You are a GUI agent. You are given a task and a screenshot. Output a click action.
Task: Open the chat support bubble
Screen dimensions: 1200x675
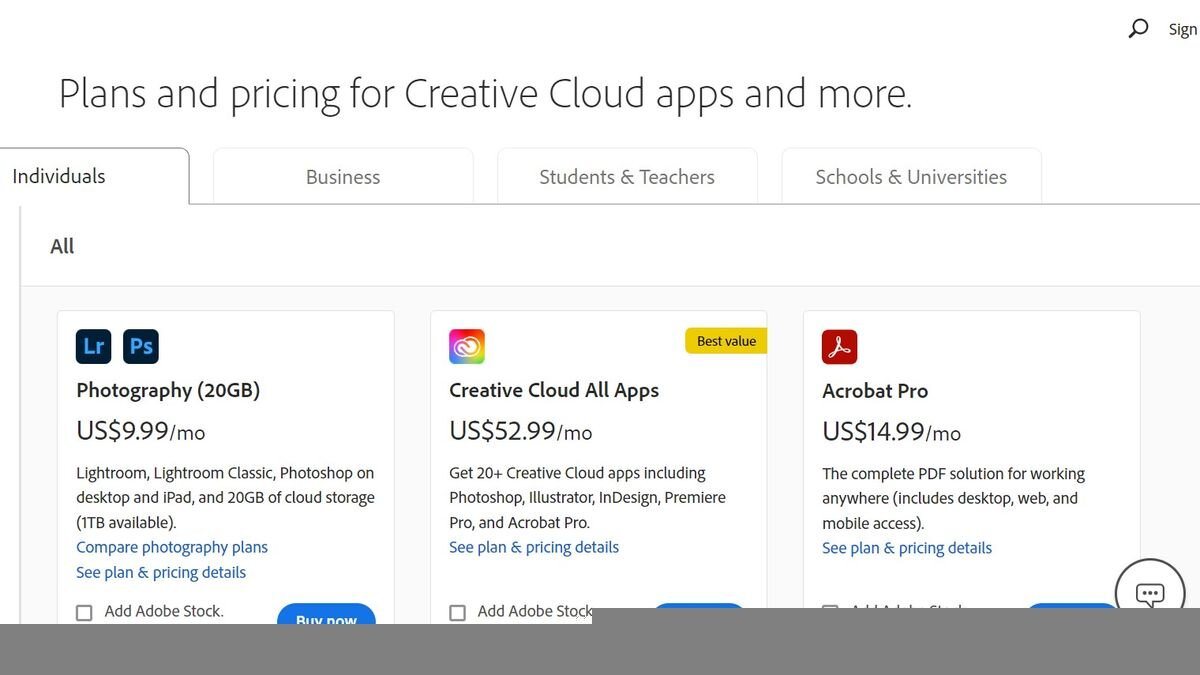(1150, 594)
